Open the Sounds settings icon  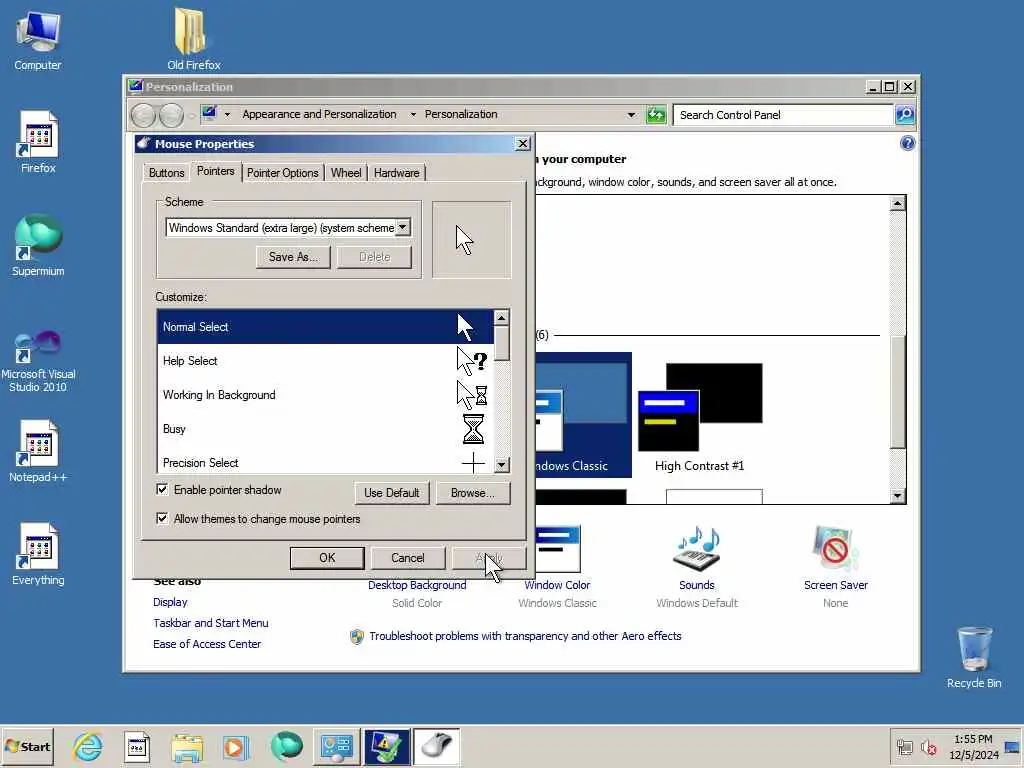tap(697, 549)
